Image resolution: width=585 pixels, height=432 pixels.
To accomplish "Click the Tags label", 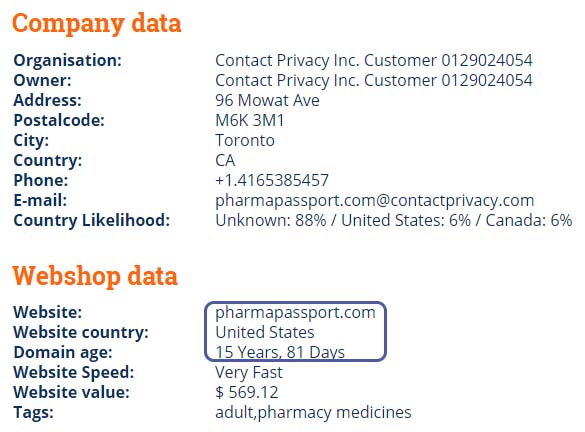I will tap(34, 413).
